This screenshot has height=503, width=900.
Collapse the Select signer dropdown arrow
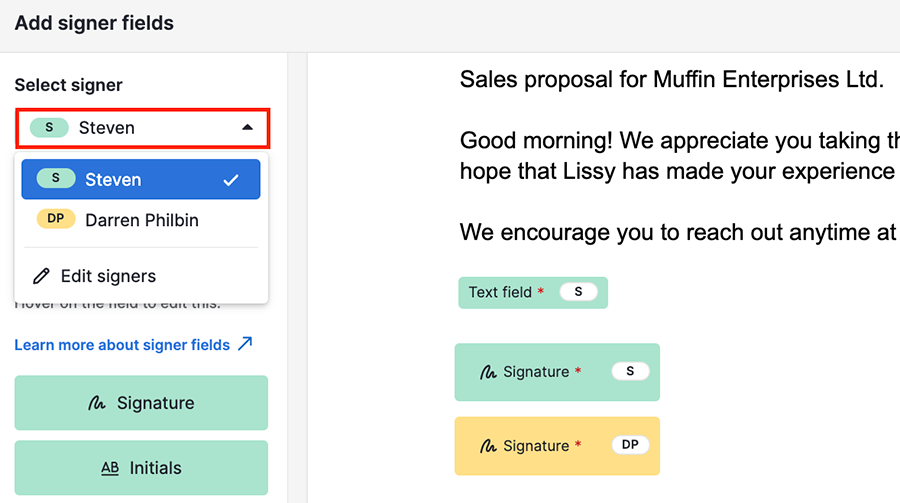247,127
